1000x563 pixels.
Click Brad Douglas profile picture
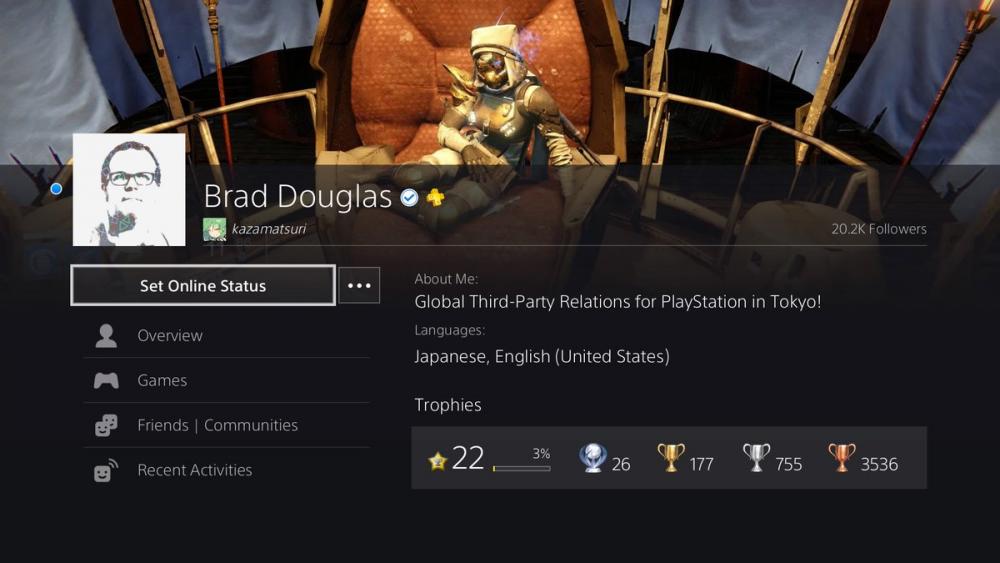[x=129, y=189]
